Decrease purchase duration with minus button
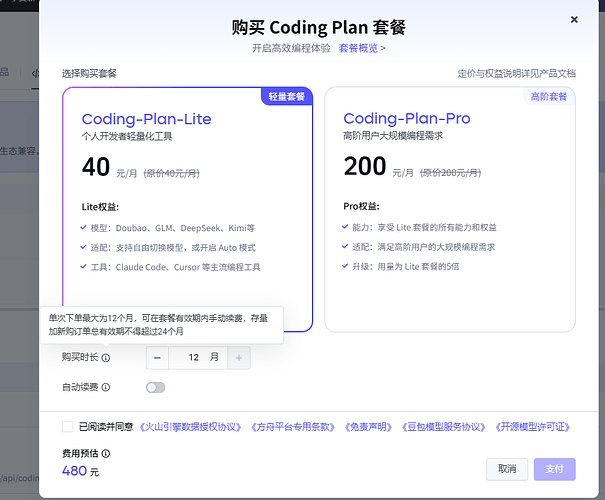 tap(157, 358)
